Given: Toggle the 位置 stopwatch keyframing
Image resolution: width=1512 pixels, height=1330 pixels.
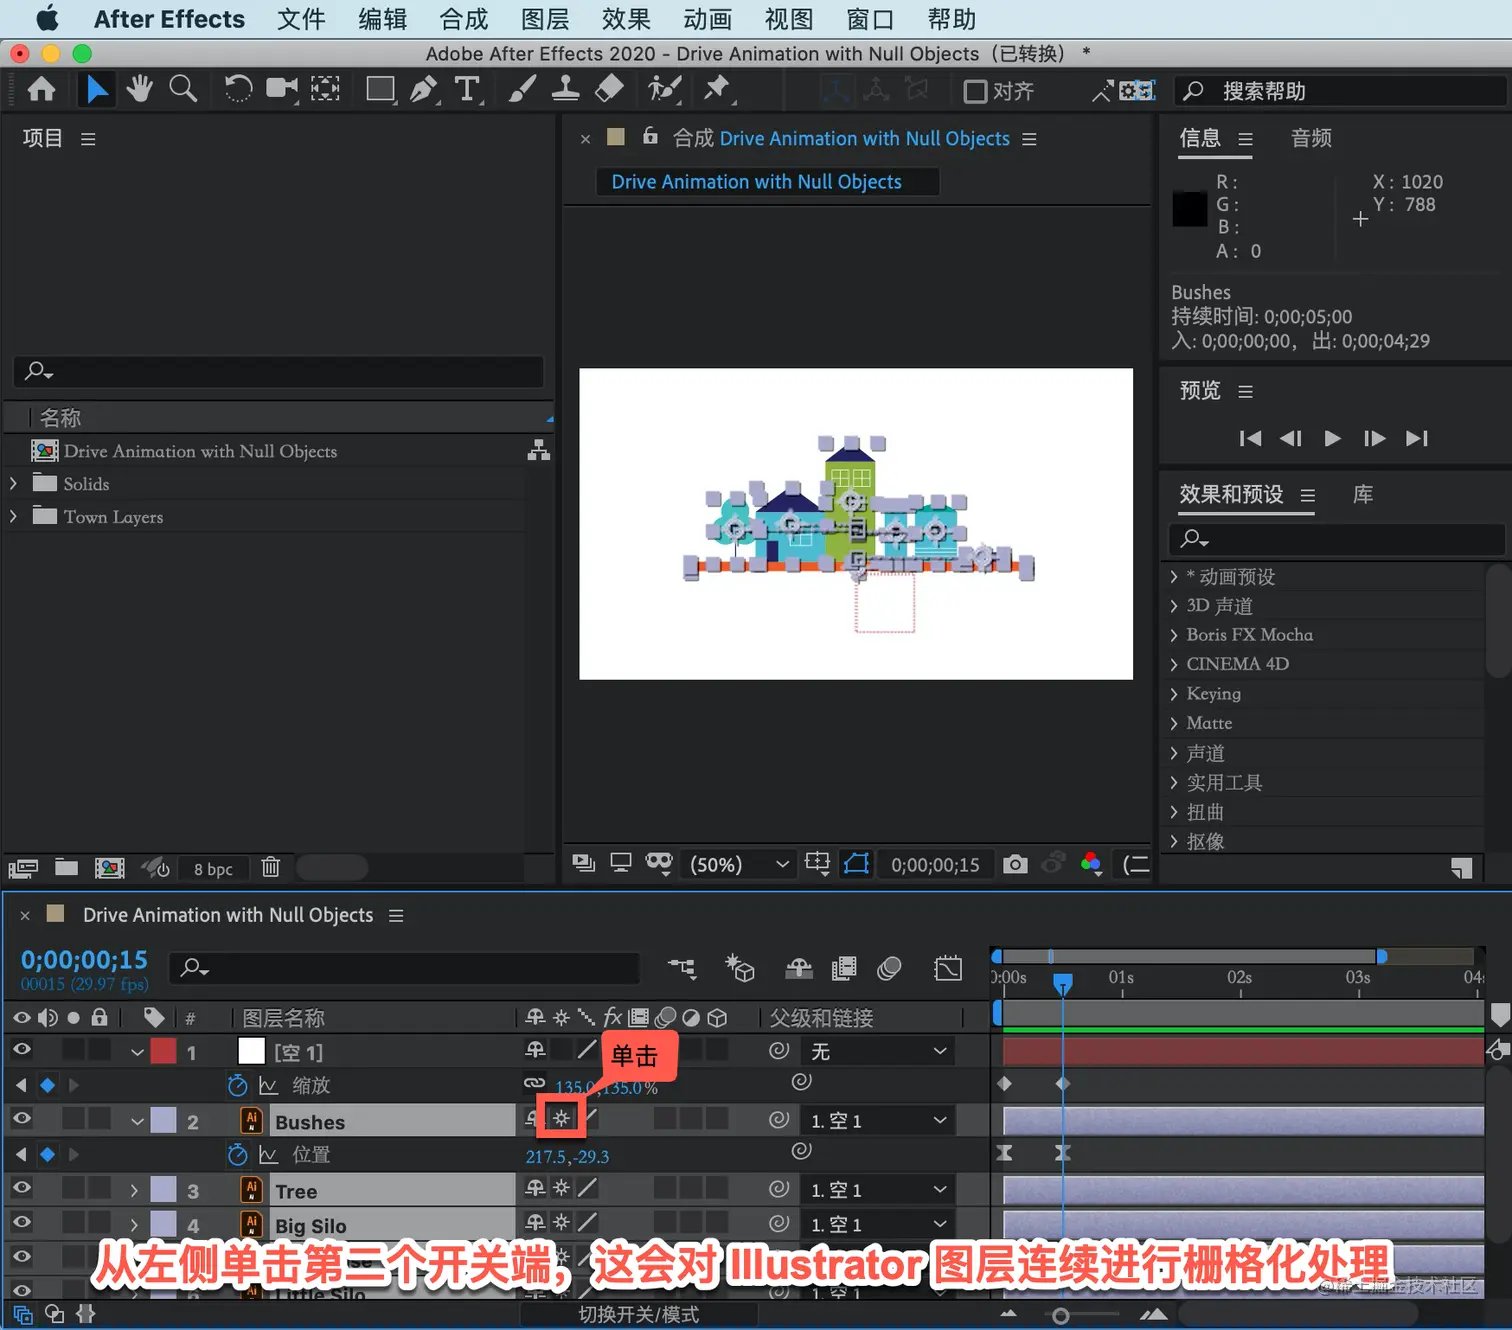Looking at the screenshot, I should click(x=237, y=1154).
